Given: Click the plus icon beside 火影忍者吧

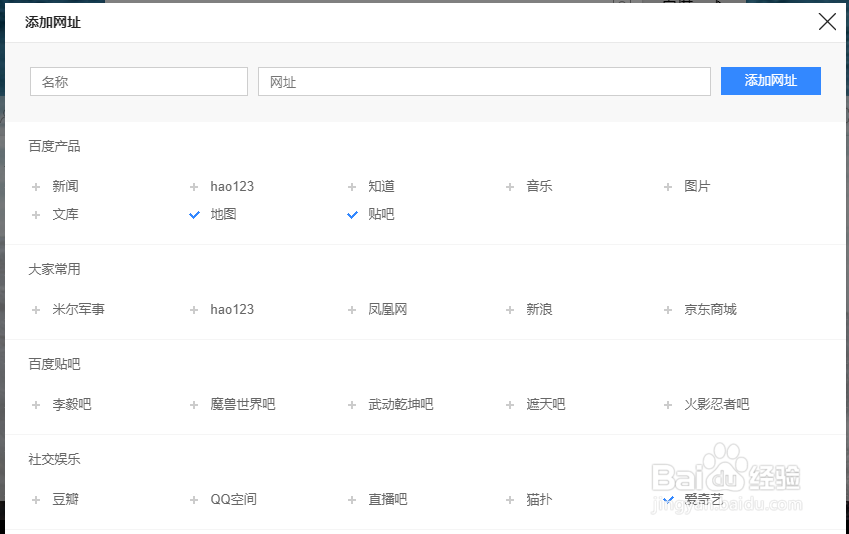Looking at the screenshot, I should tap(668, 405).
